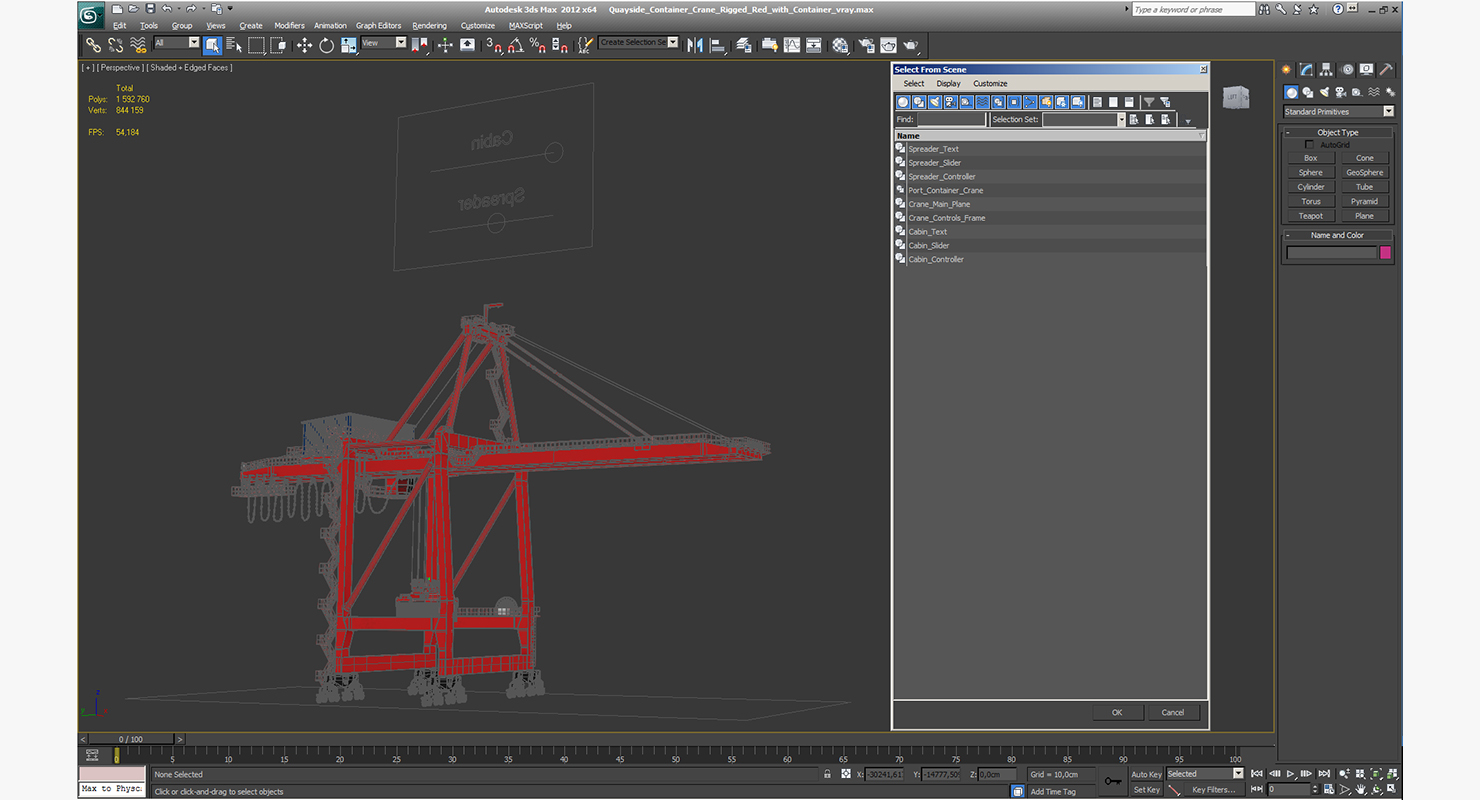
Task: Enable the AutoGrid checkbox
Action: [1310, 145]
